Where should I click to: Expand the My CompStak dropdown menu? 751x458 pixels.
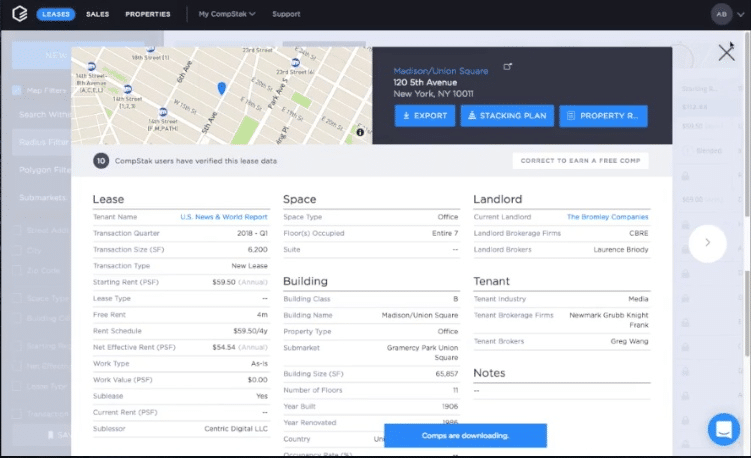click(227, 14)
